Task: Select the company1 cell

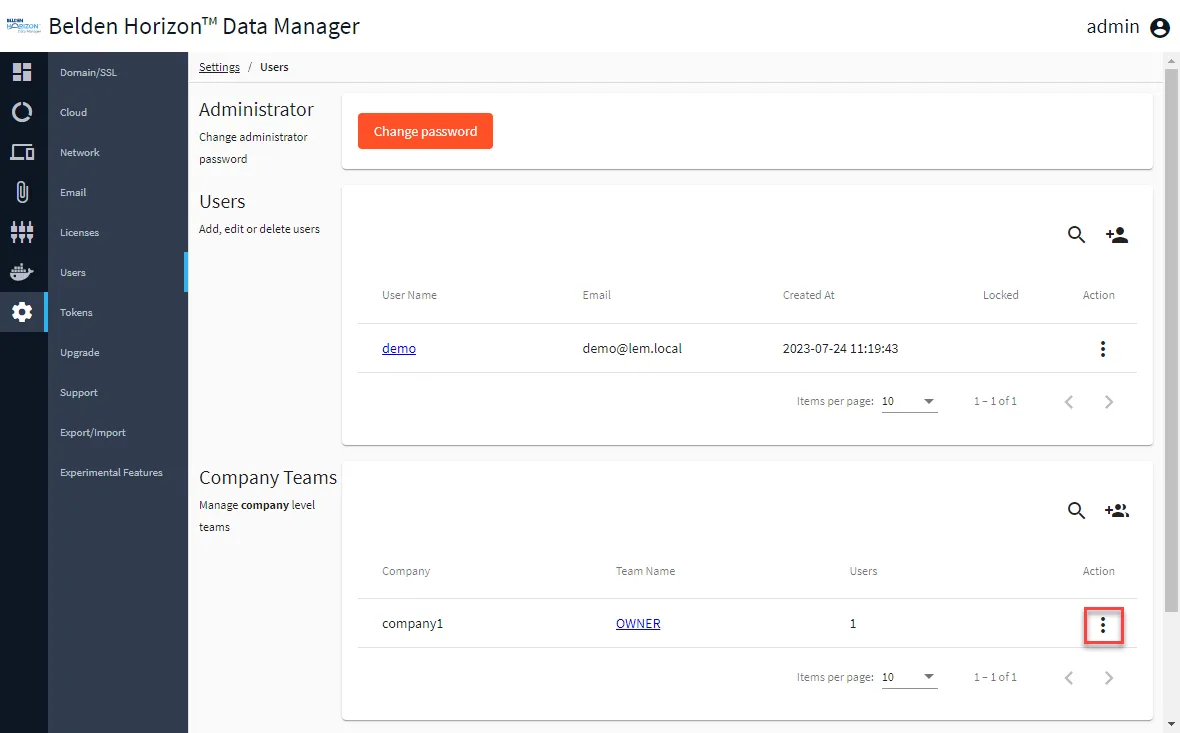Action: click(x=412, y=623)
